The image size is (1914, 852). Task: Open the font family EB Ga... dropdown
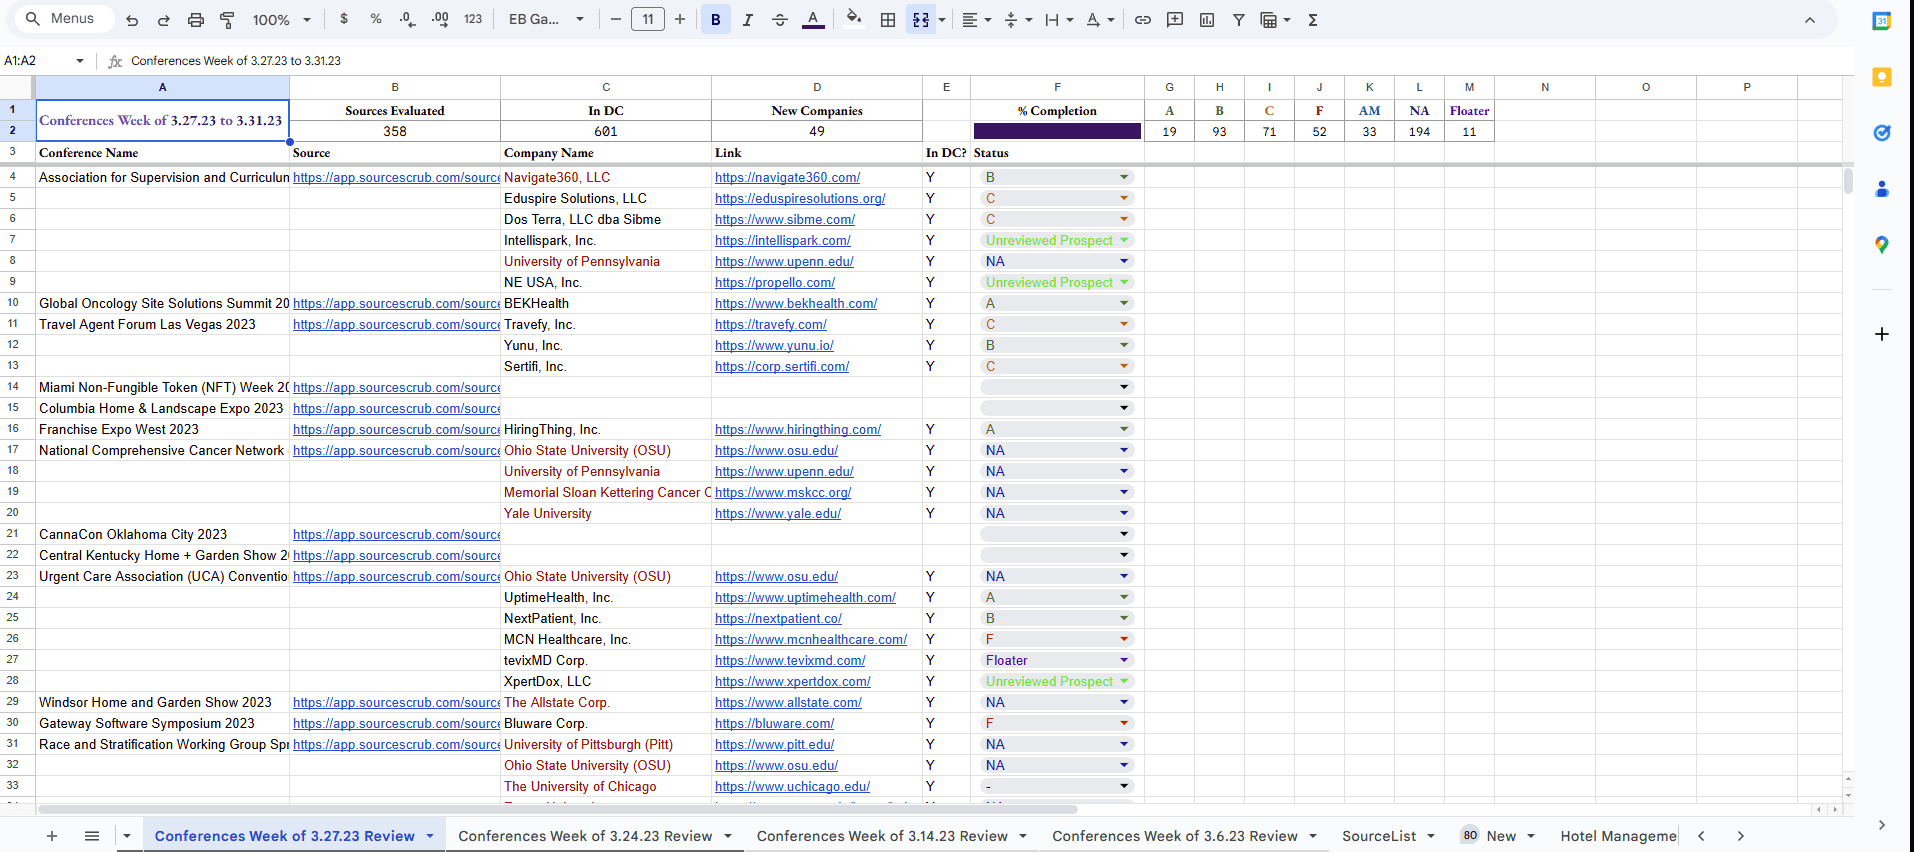coord(546,19)
